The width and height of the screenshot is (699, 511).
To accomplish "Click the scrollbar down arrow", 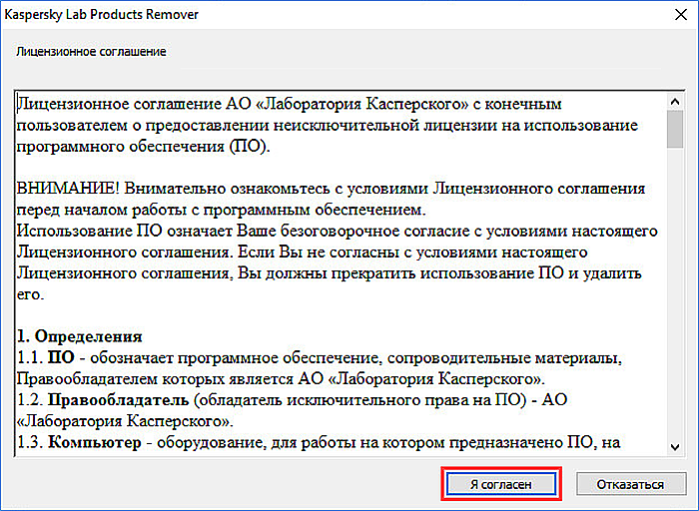I will pyautogui.click(x=675, y=447).
